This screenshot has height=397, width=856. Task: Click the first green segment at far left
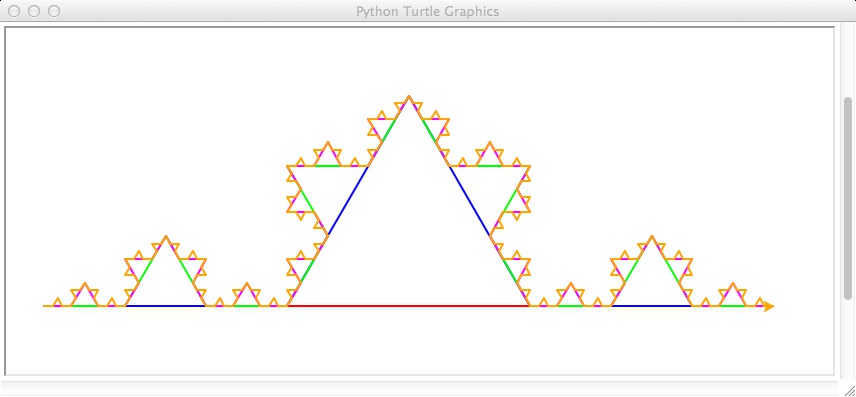point(85,306)
